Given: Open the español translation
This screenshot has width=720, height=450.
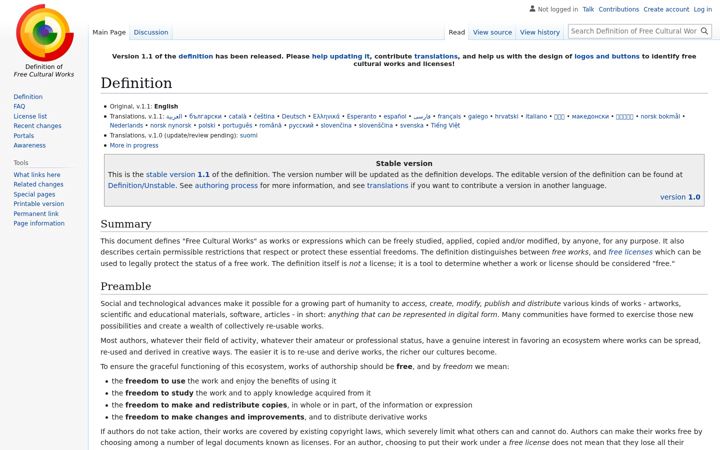Looking at the screenshot, I should click(395, 116).
